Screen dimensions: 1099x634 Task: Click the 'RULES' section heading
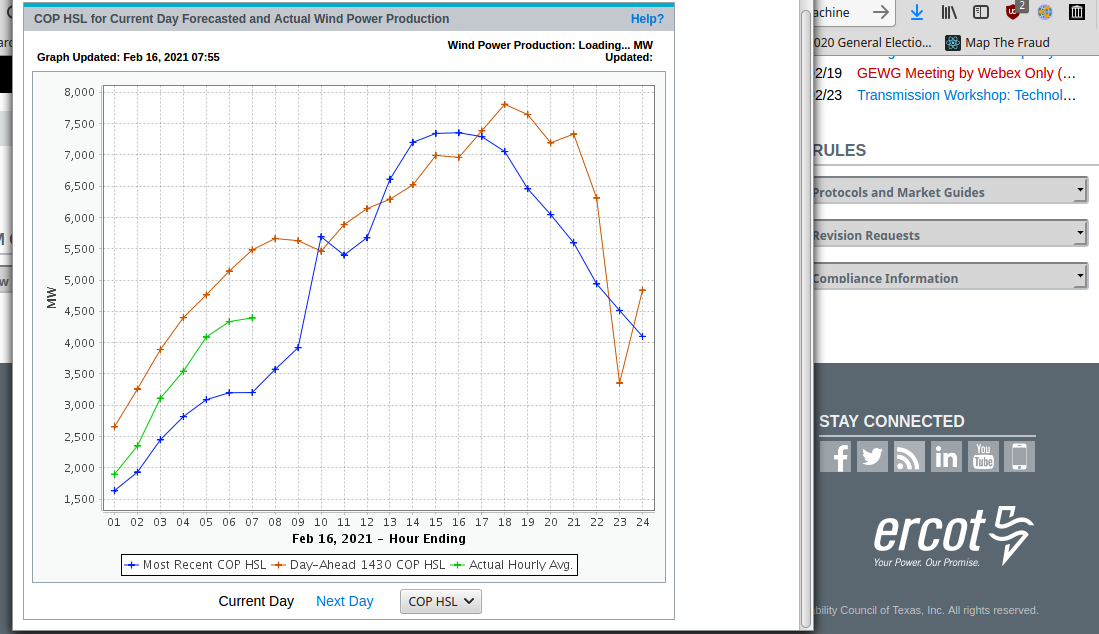tap(840, 151)
